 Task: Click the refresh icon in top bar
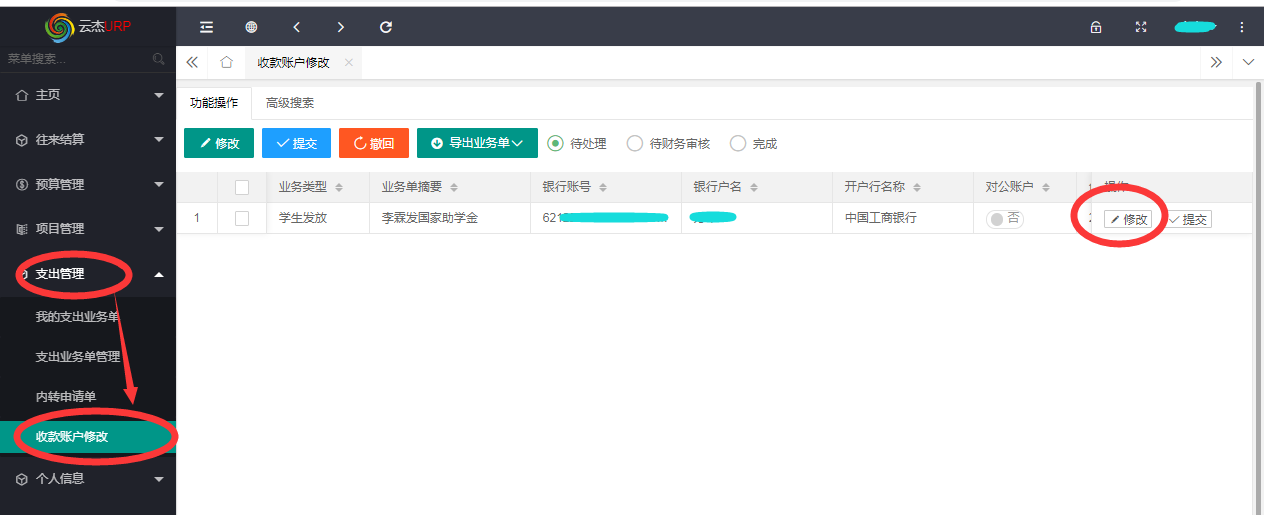(x=386, y=27)
